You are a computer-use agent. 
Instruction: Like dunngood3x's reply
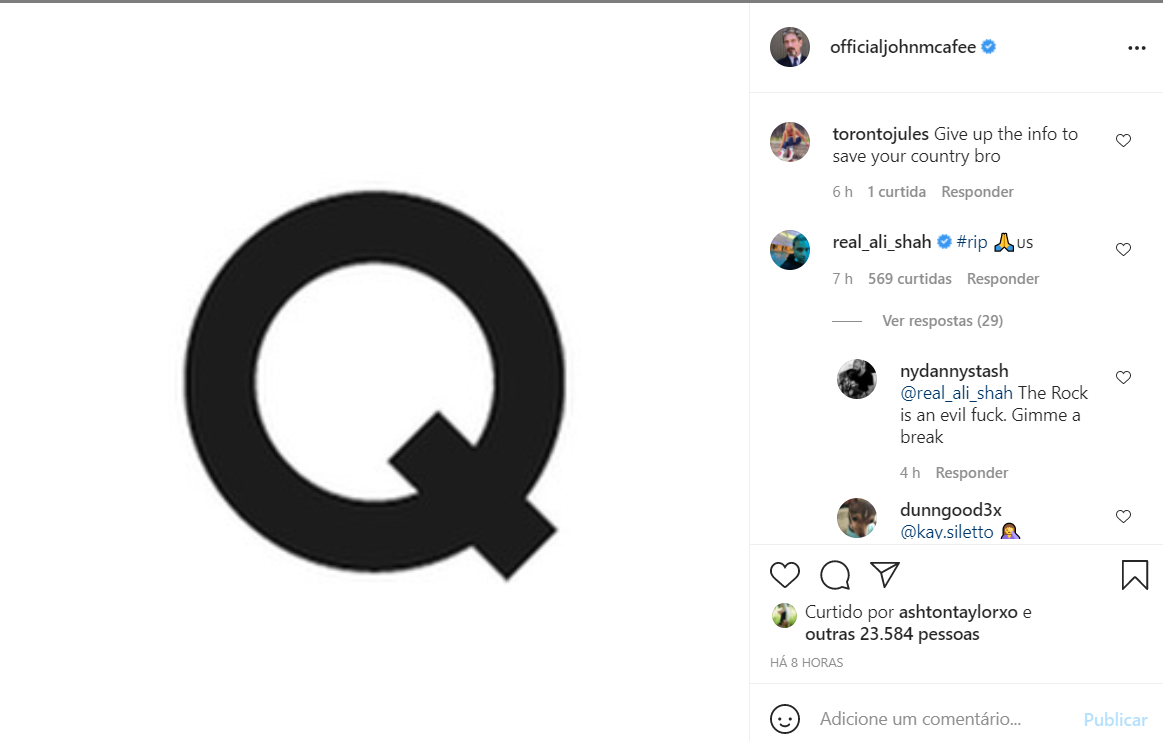pos(1123,517)
